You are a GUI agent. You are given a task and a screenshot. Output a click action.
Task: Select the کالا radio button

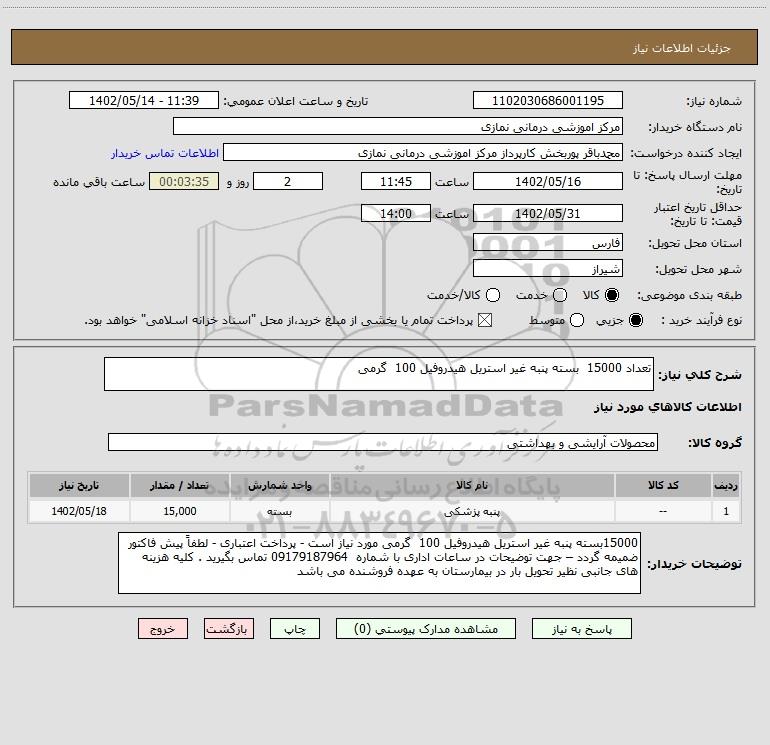point(612,295)
